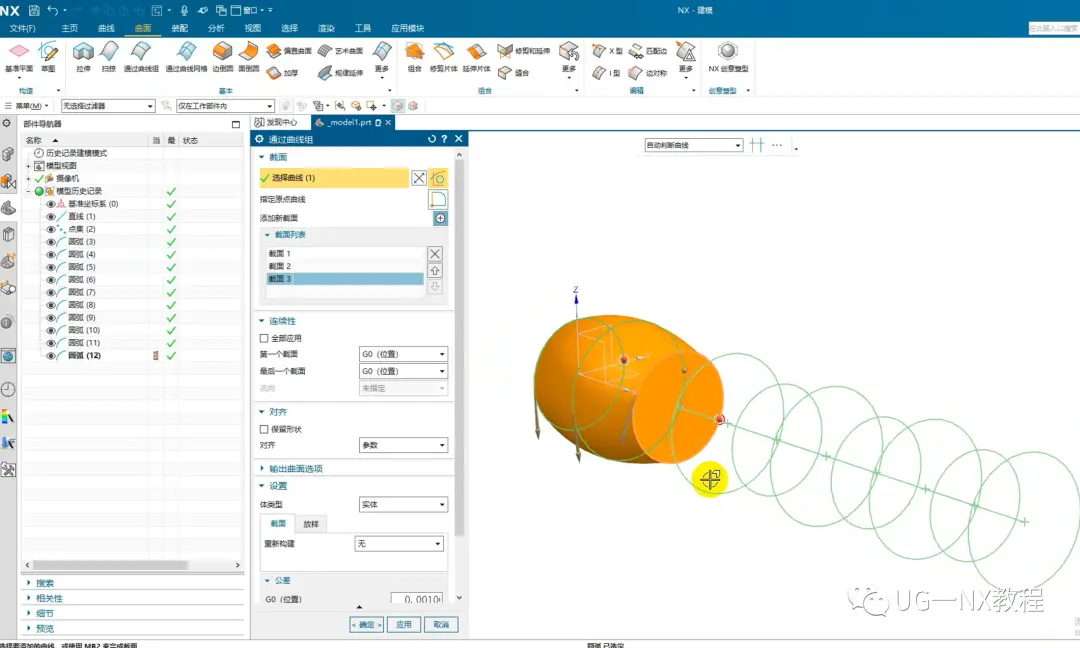Screen dimensions: 1080x648
Task: Open the NX 创意塑型 tool
Action: click(x=728, y=52)
